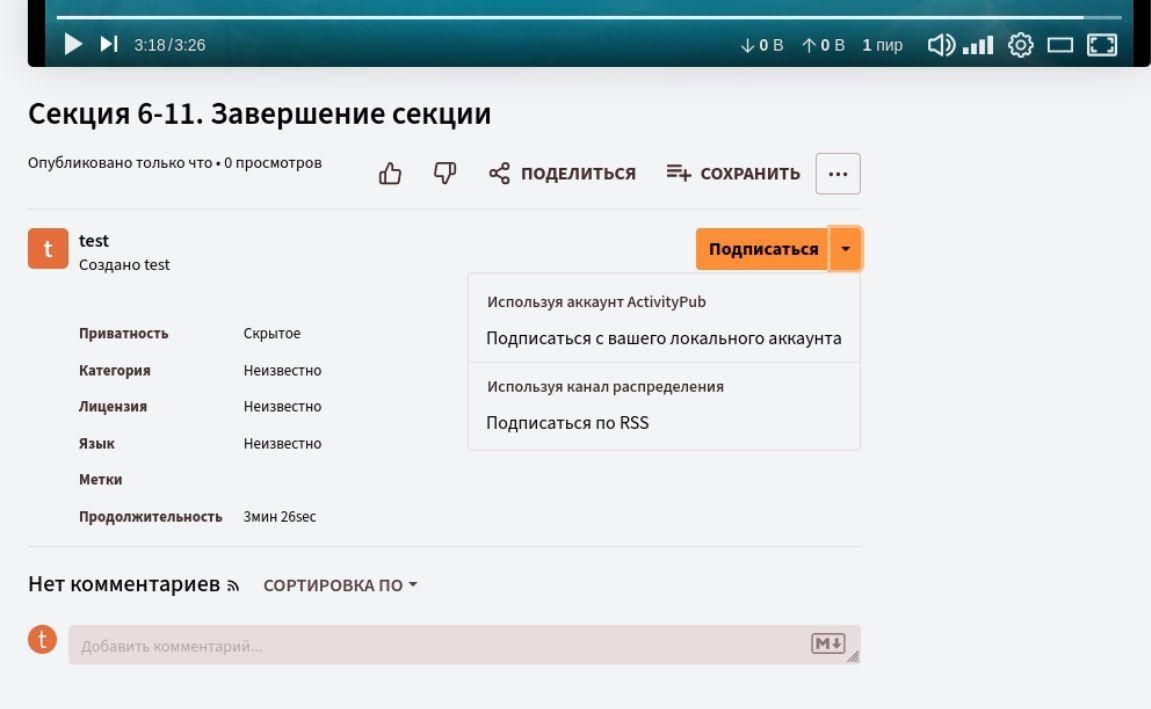Mute the video using the speaker icon

[940, 45]
